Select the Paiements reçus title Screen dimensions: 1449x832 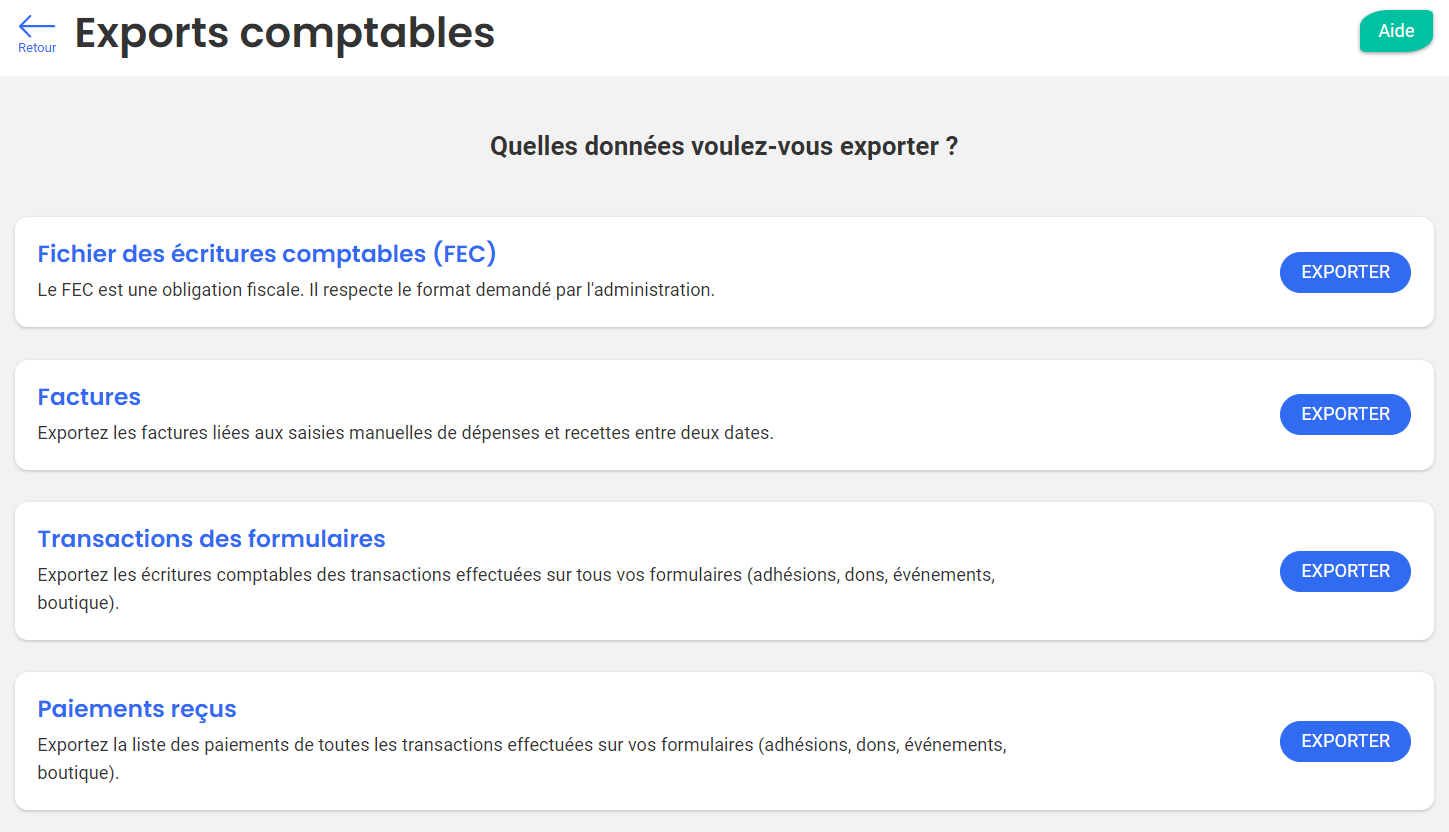[137, 709]
